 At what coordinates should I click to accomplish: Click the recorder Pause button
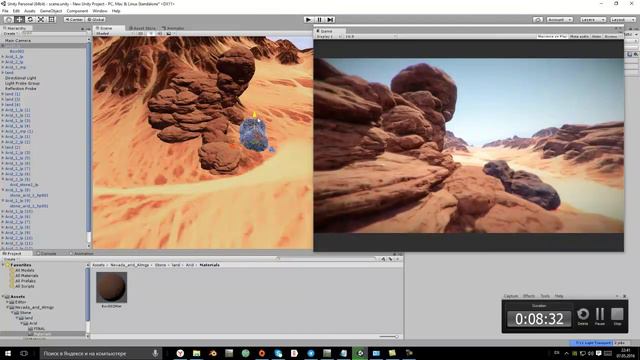click(x=600, y=317)
